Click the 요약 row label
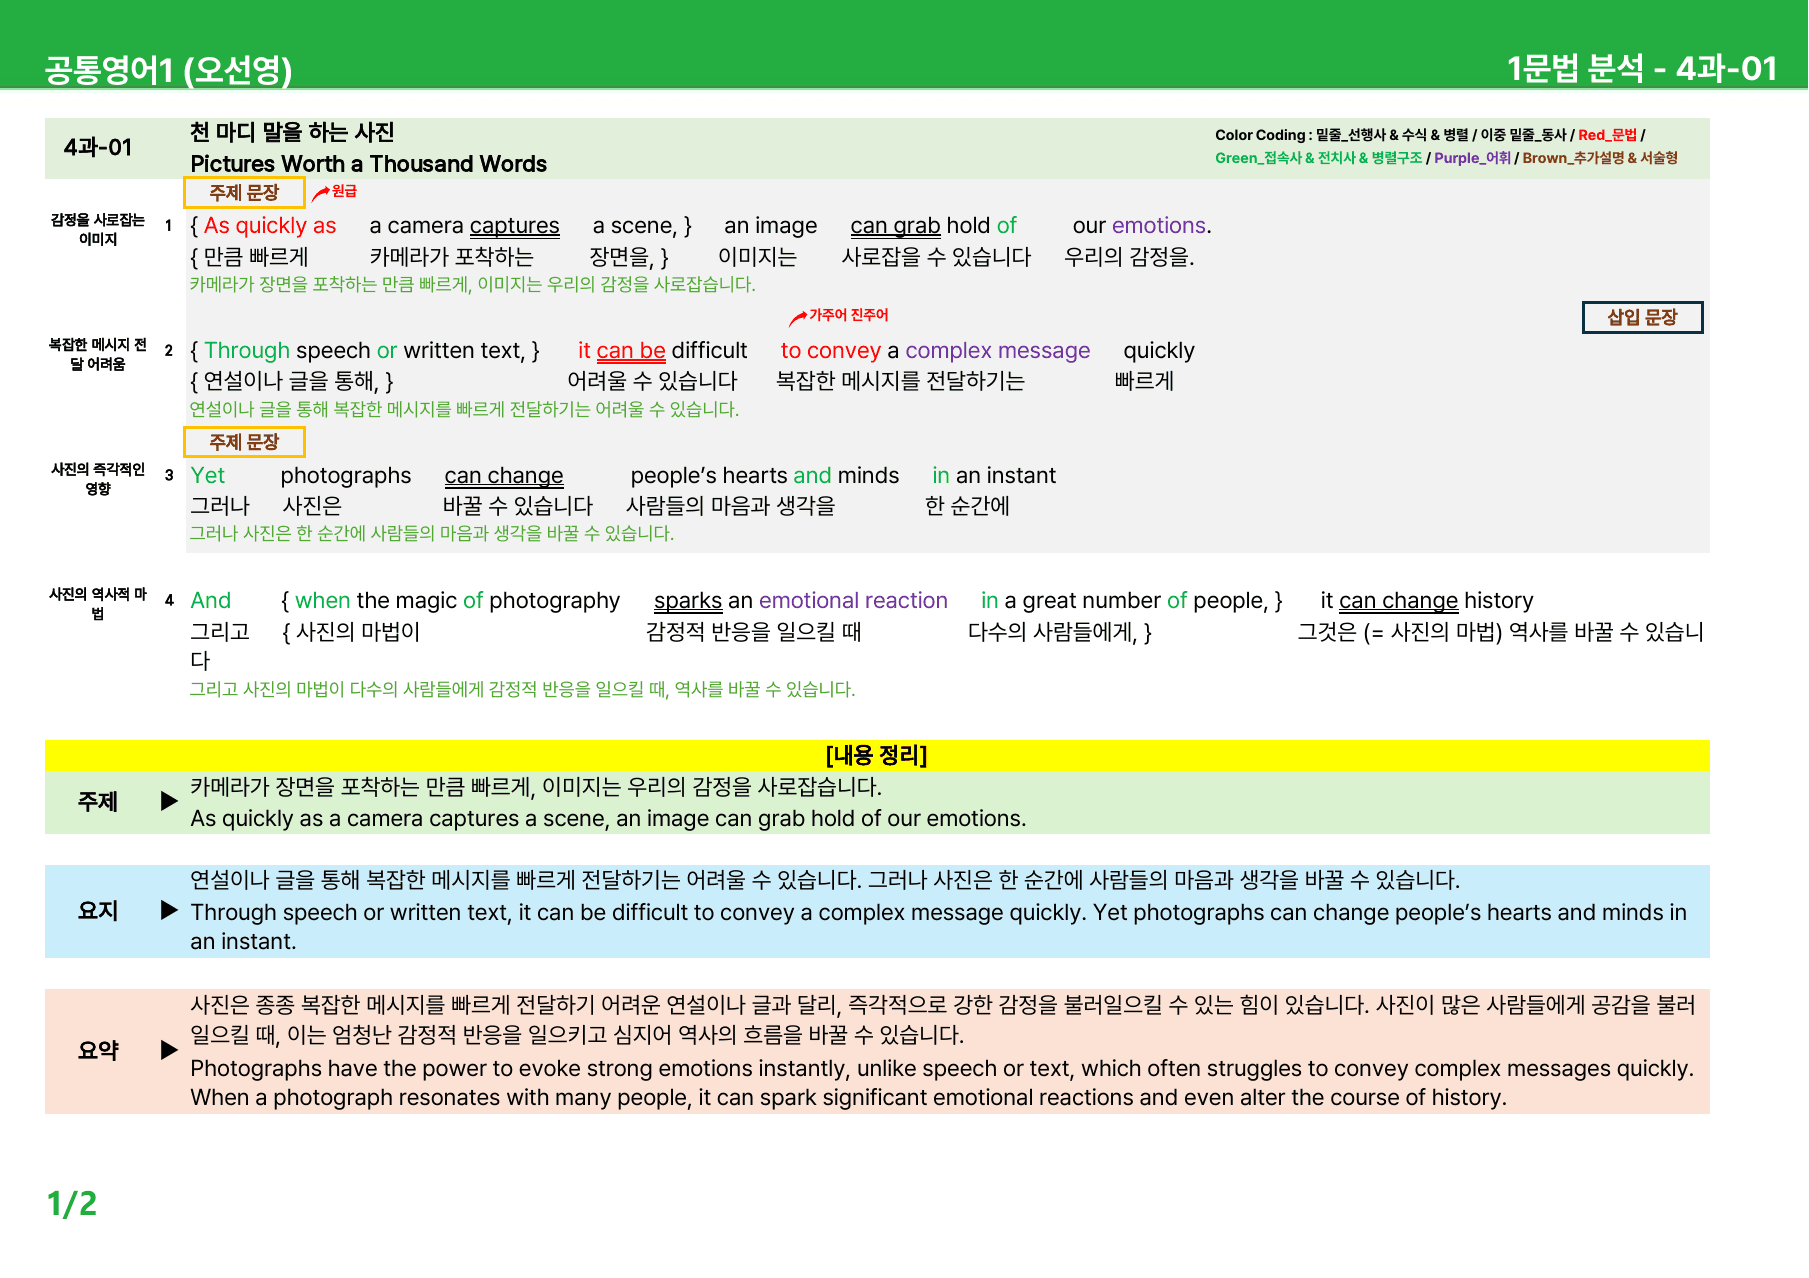Image resolution: width=1809 pixels, height=1278 pixels. point(98,1051)
